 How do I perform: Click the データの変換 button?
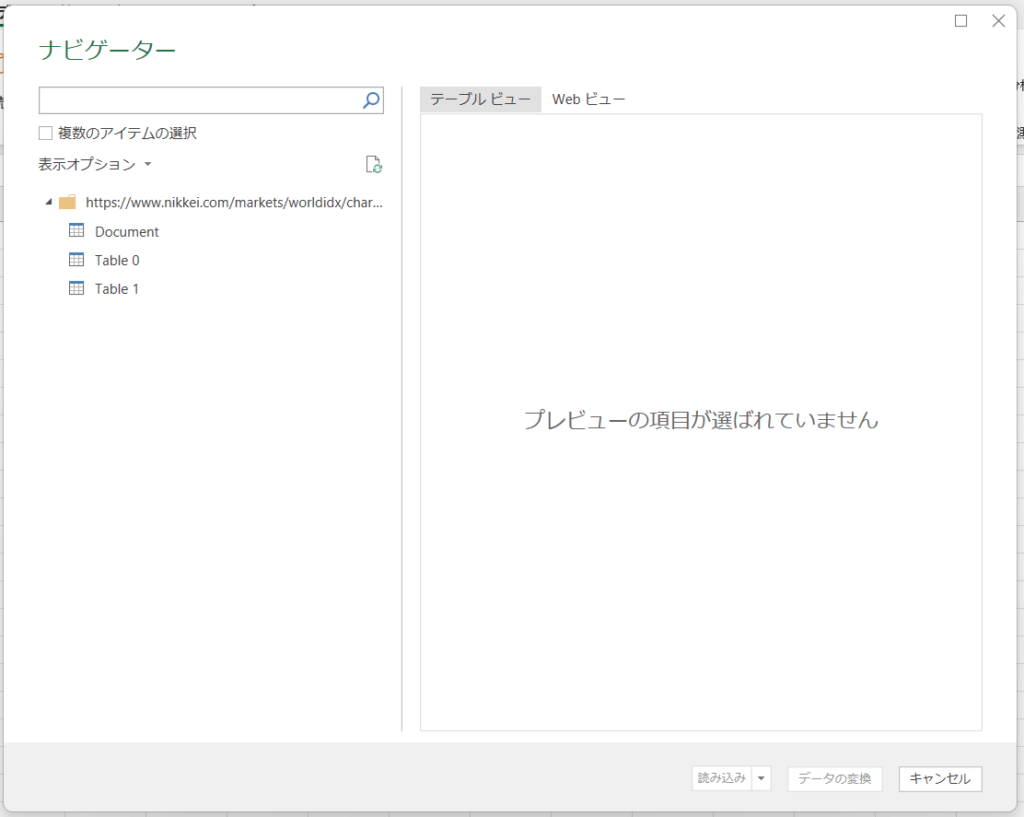click(835, 779)
